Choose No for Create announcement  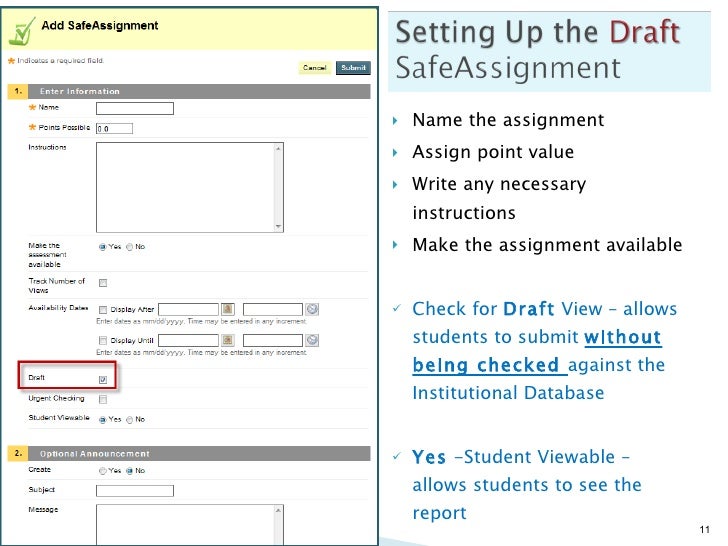130,471
